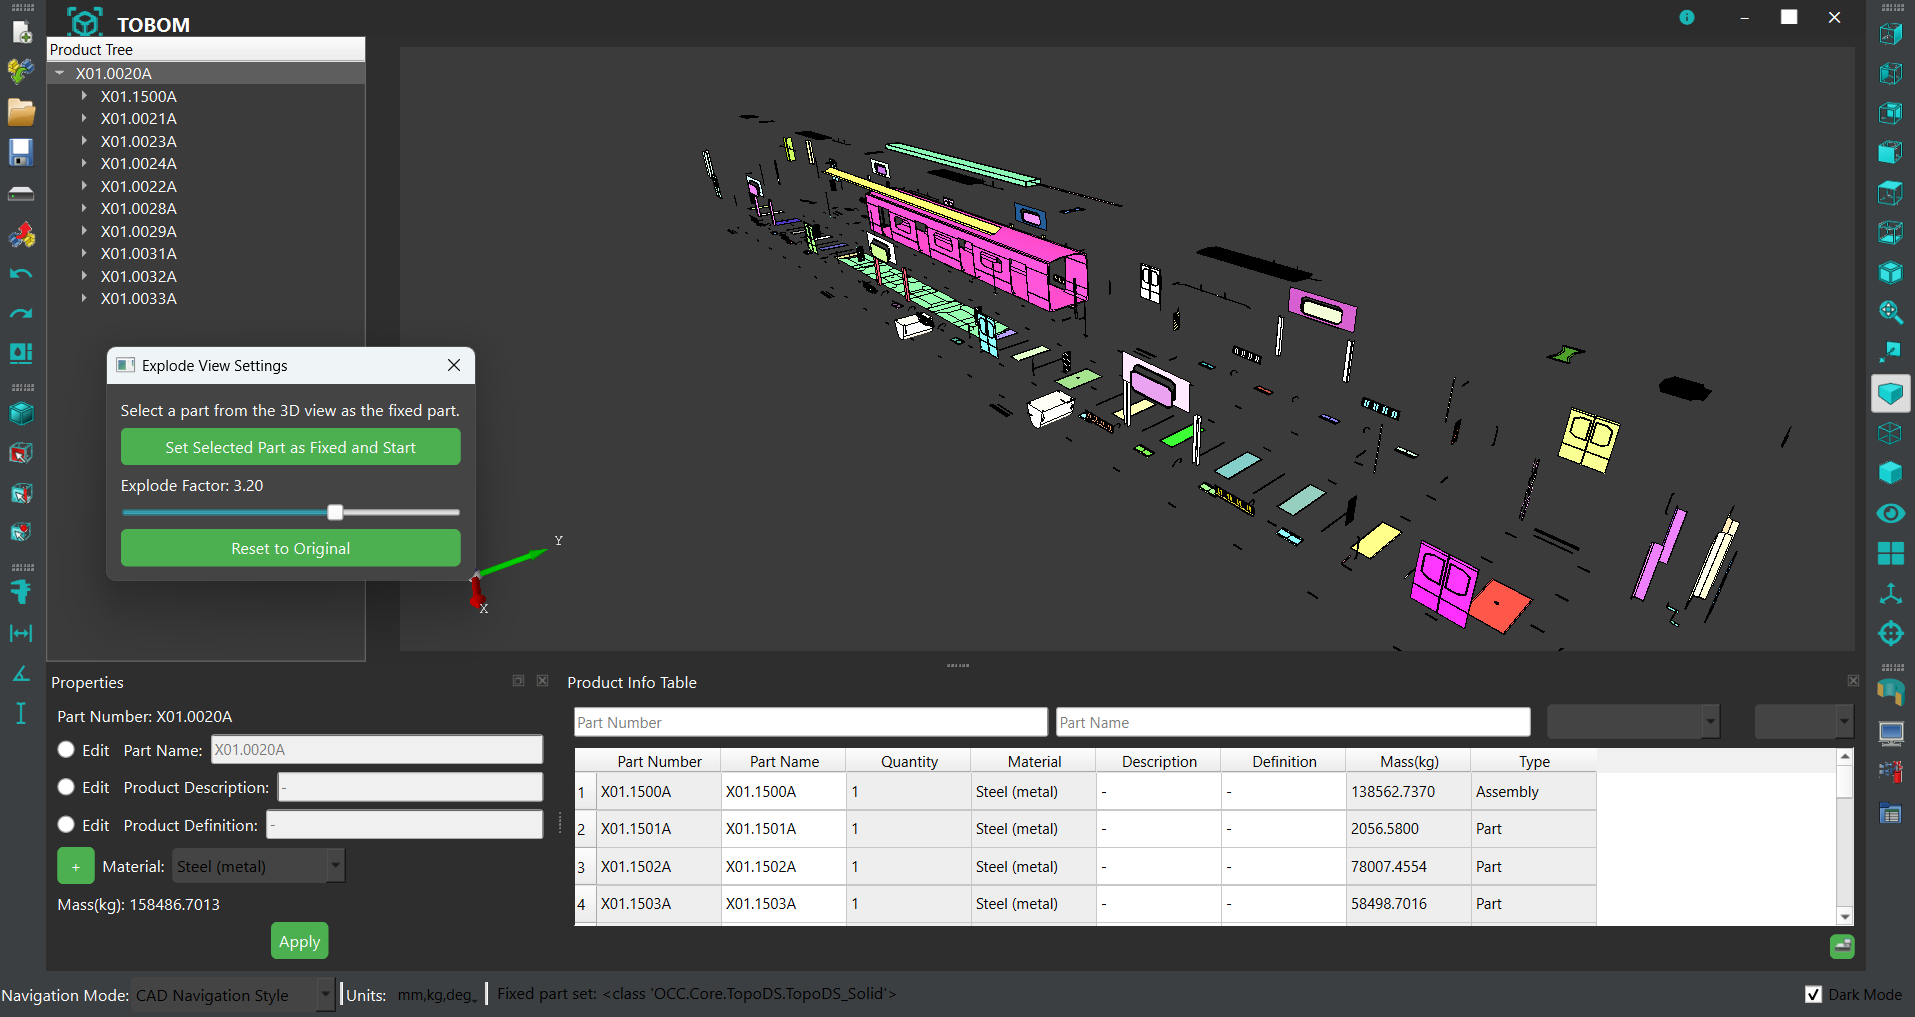
Task: Click Set Selected Part as Fixed and Start
Action: pos(290,448)
